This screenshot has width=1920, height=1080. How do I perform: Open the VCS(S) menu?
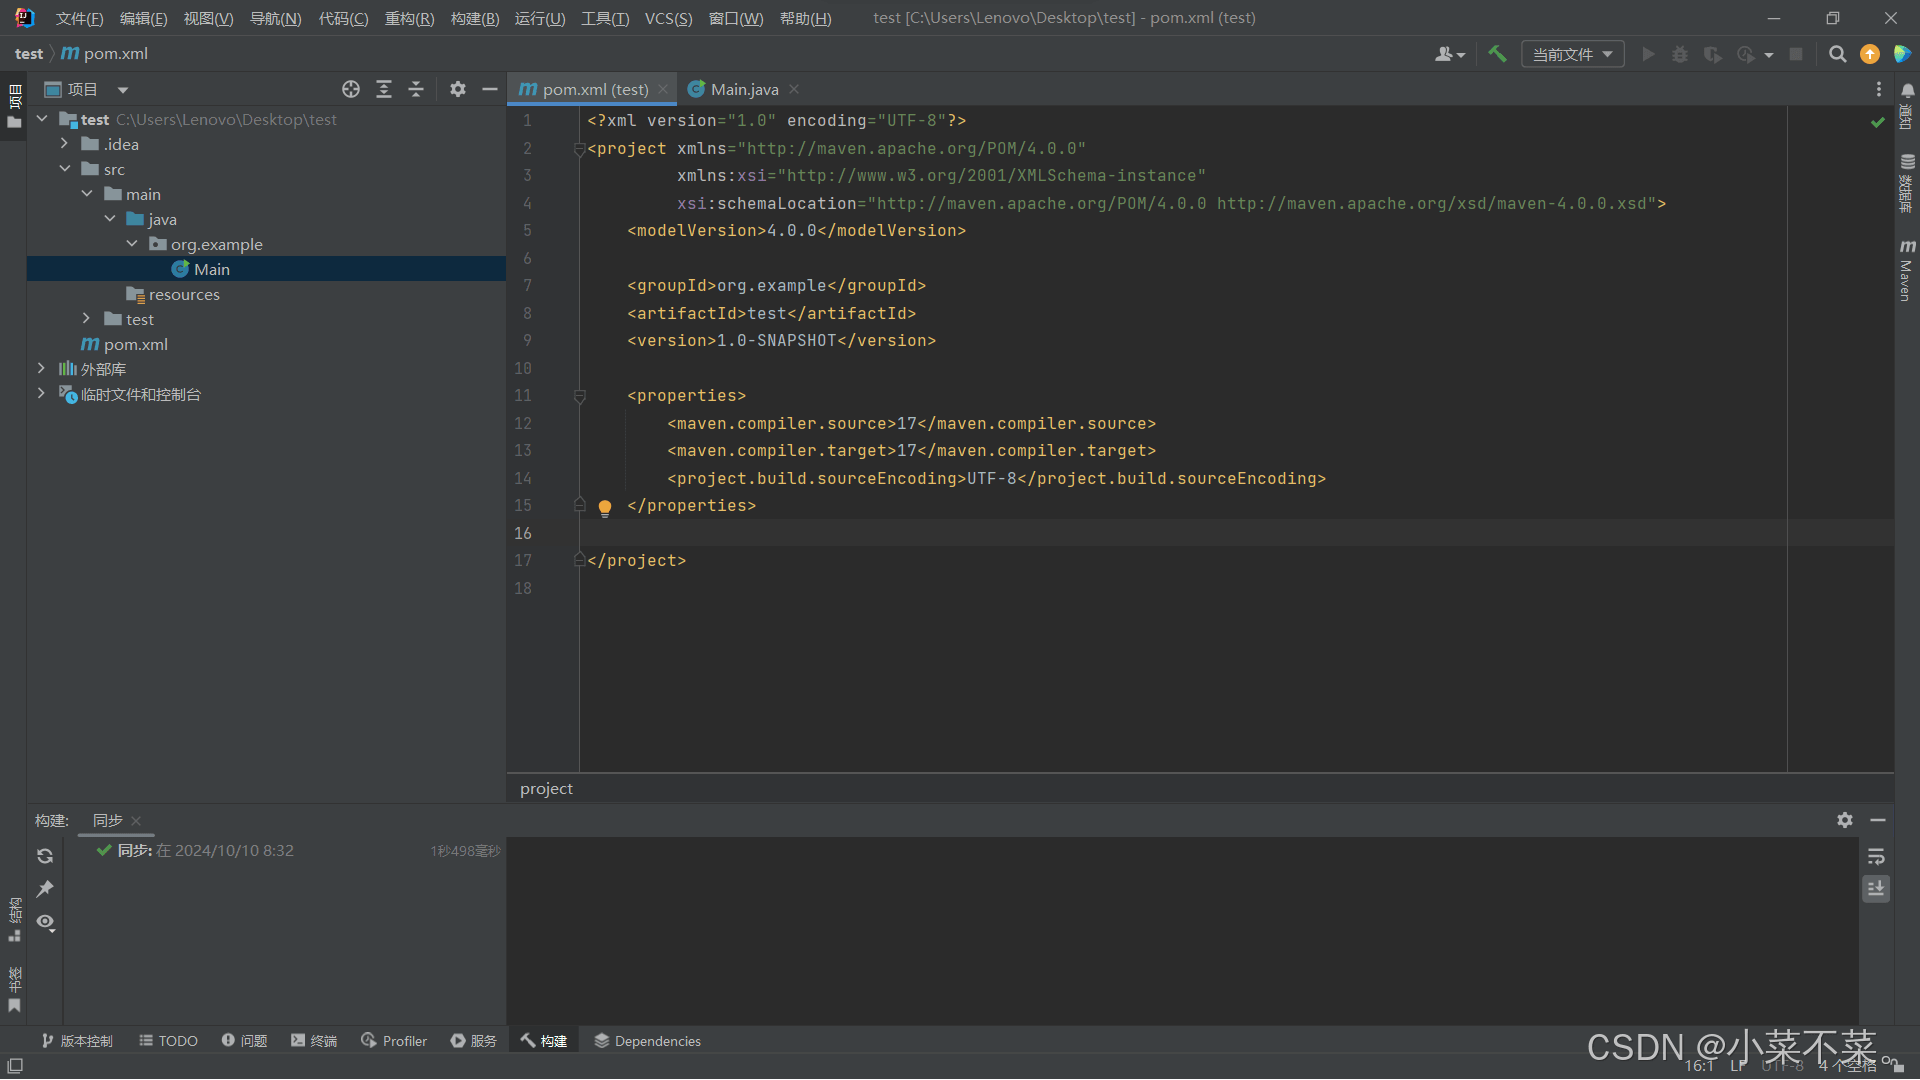[668, 18]
